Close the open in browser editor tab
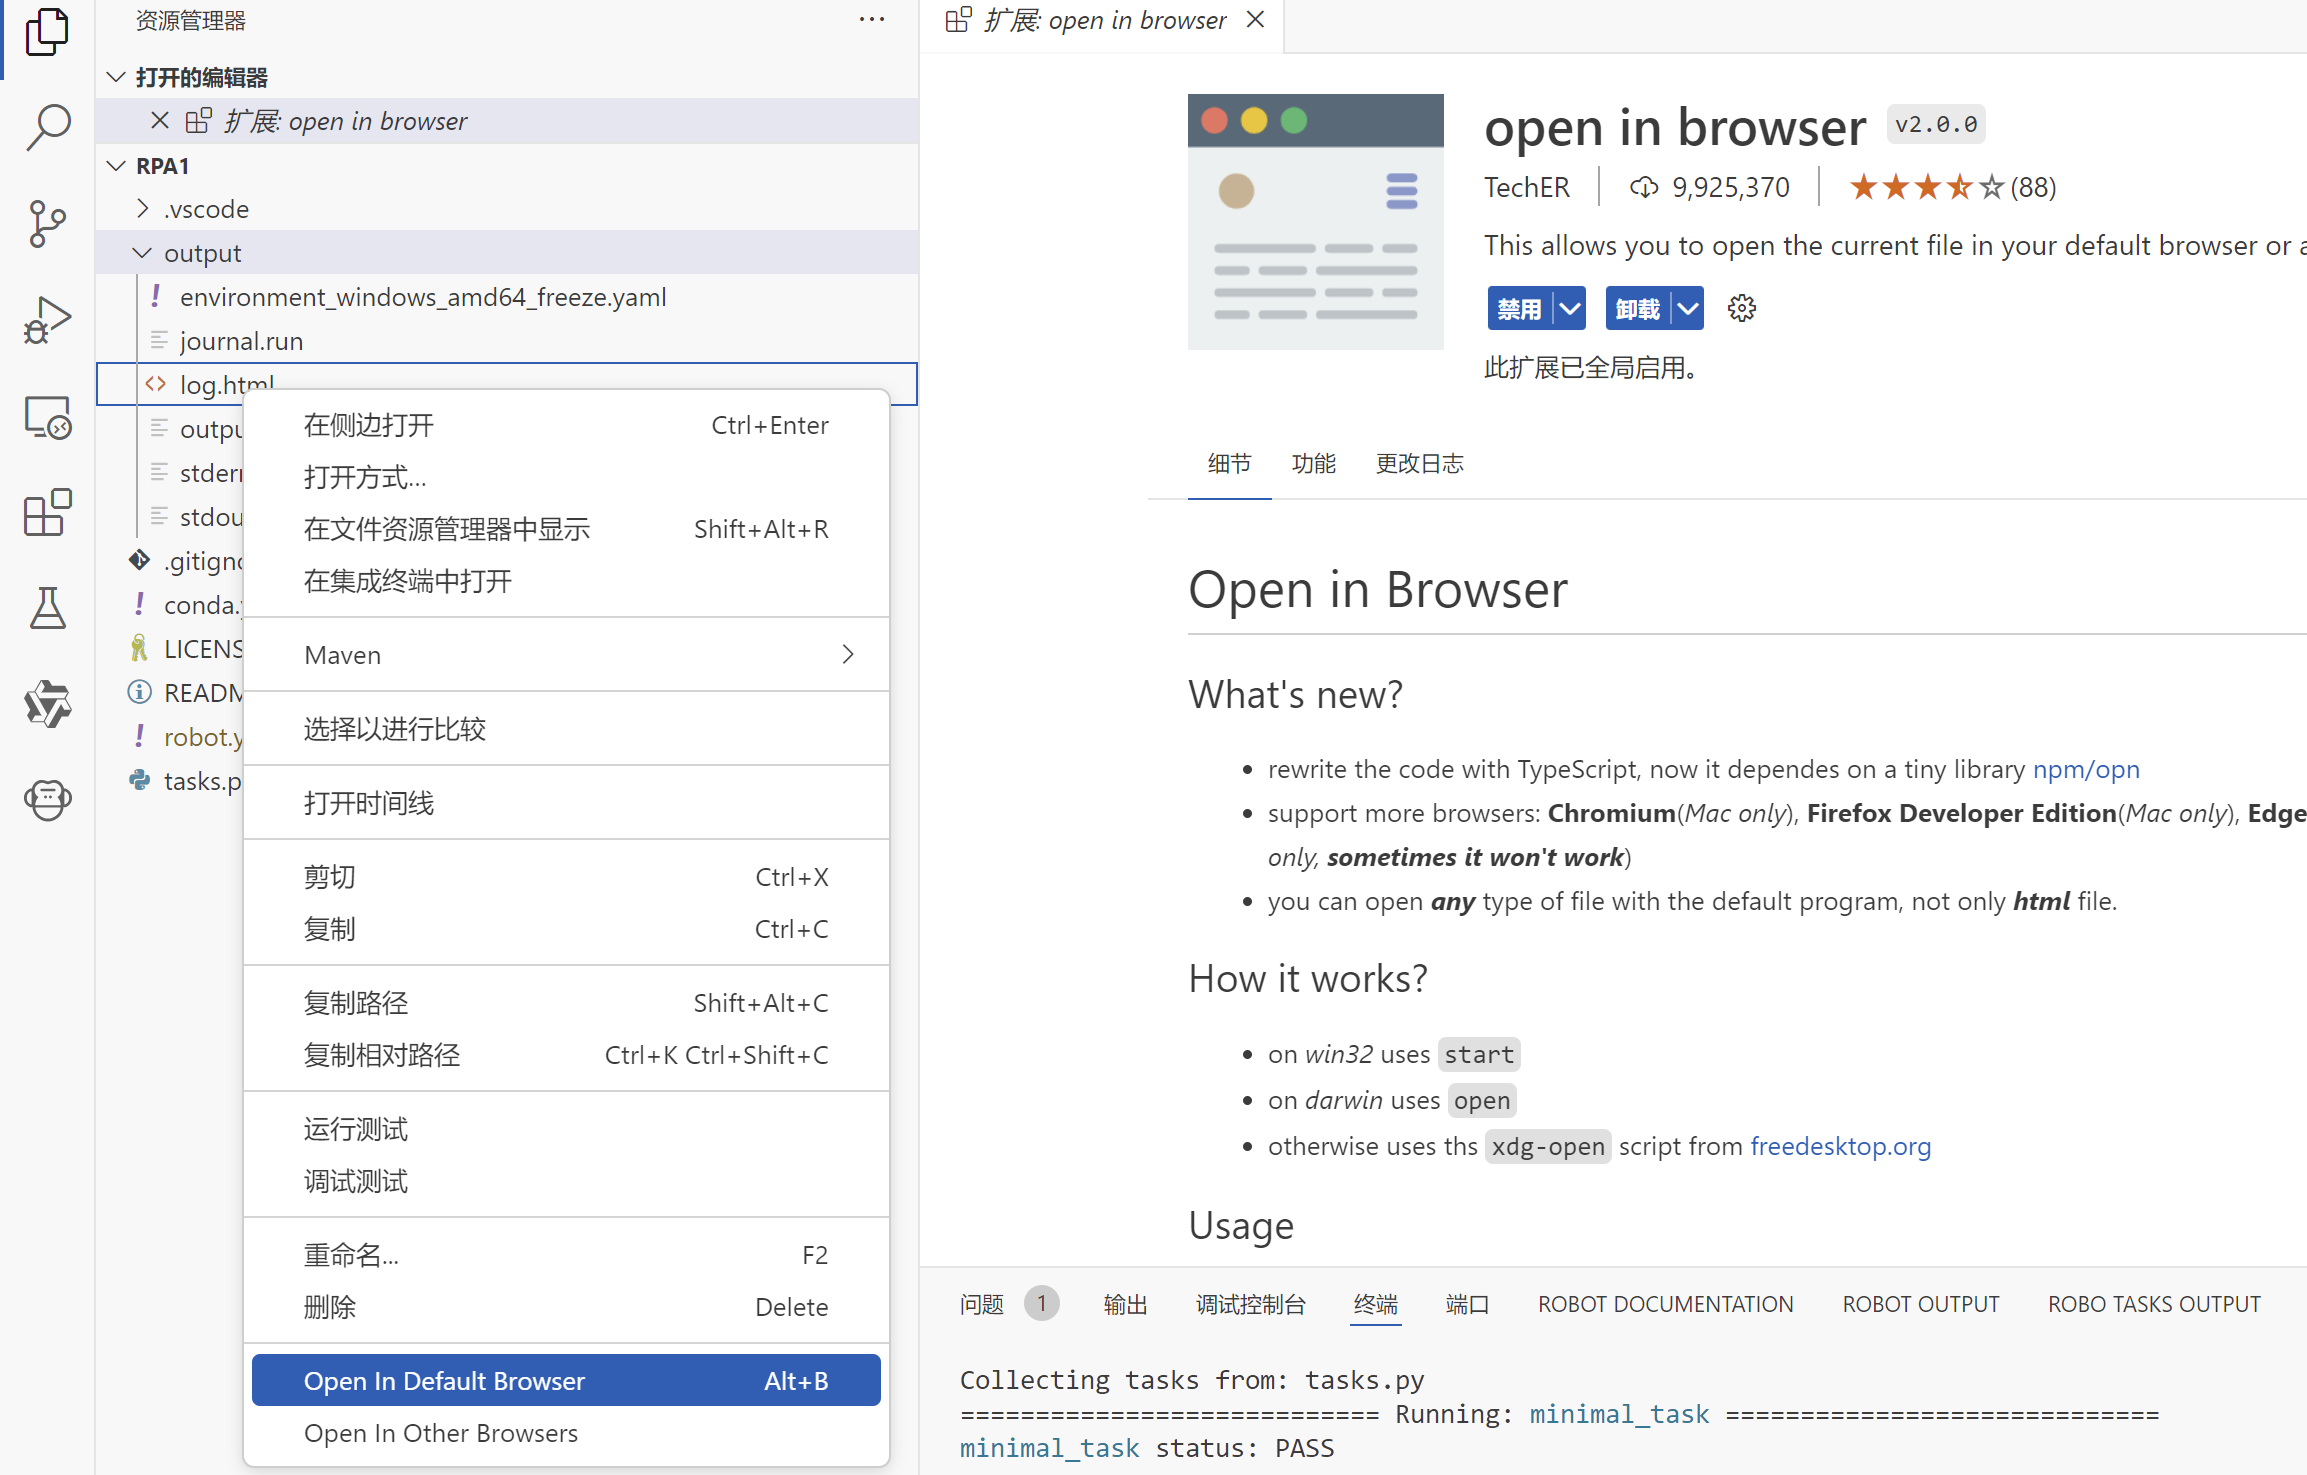This screenshot has height=1475, width=2307. pyautogui.click(x=1255, y=20)
